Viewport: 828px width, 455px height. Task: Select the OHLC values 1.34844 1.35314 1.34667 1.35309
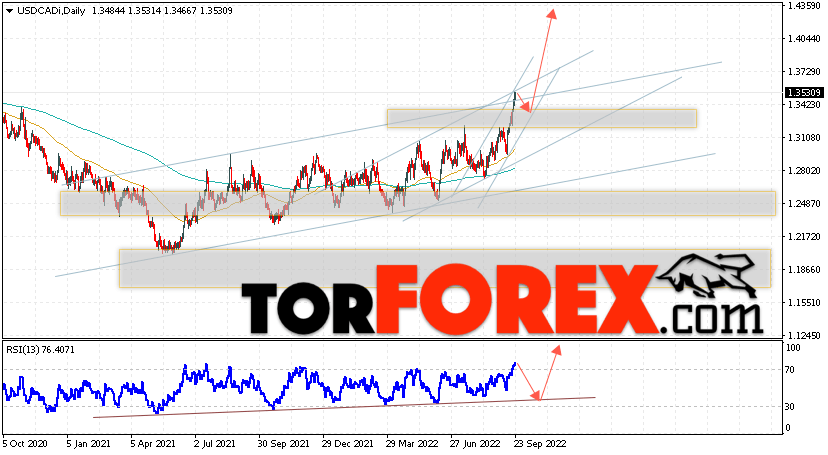pyautogui.click(x=162, y=11)
